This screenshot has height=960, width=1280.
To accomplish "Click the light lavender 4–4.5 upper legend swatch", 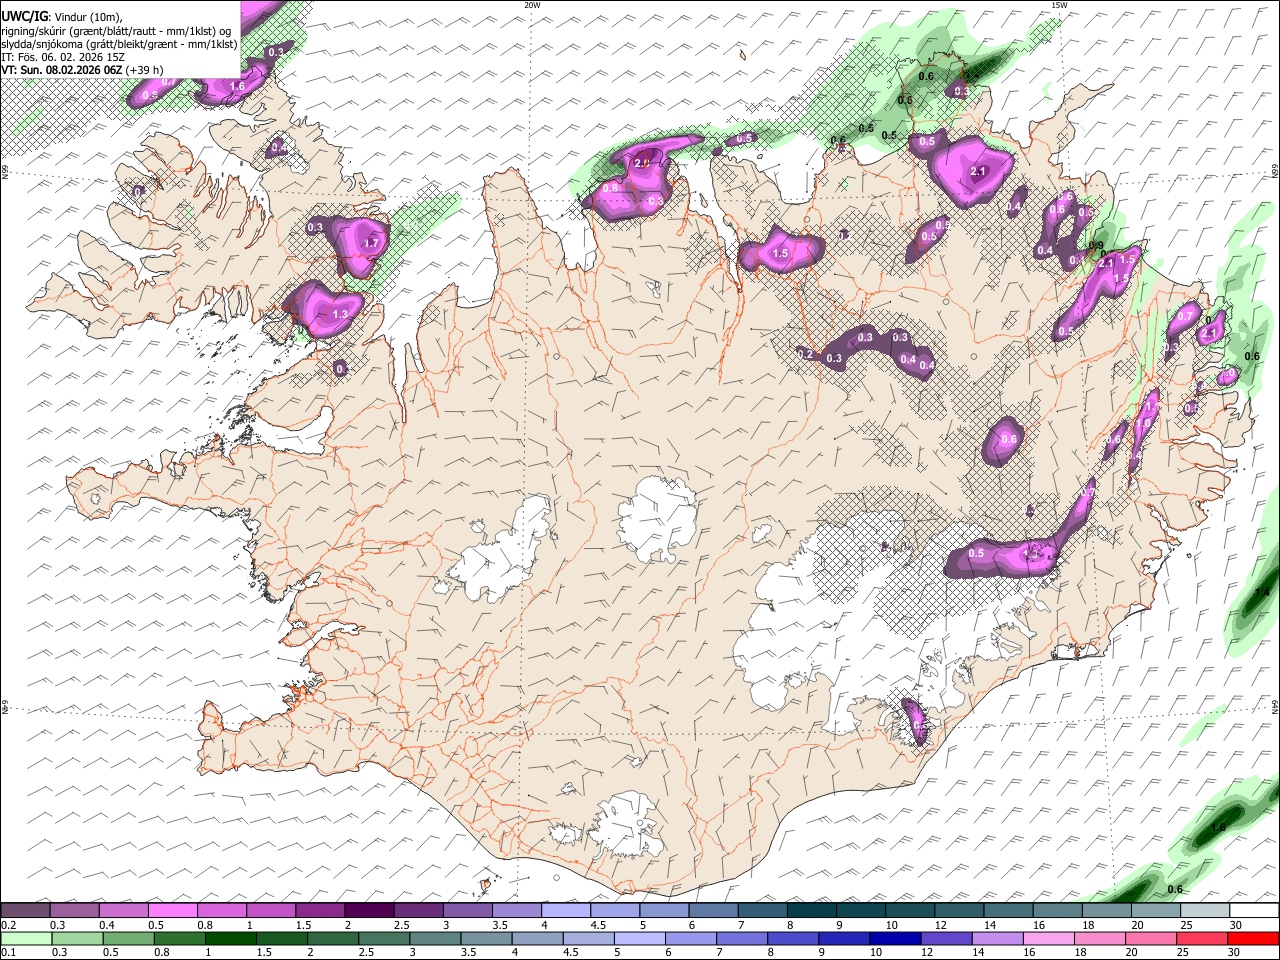I will (x=566, y=910).
